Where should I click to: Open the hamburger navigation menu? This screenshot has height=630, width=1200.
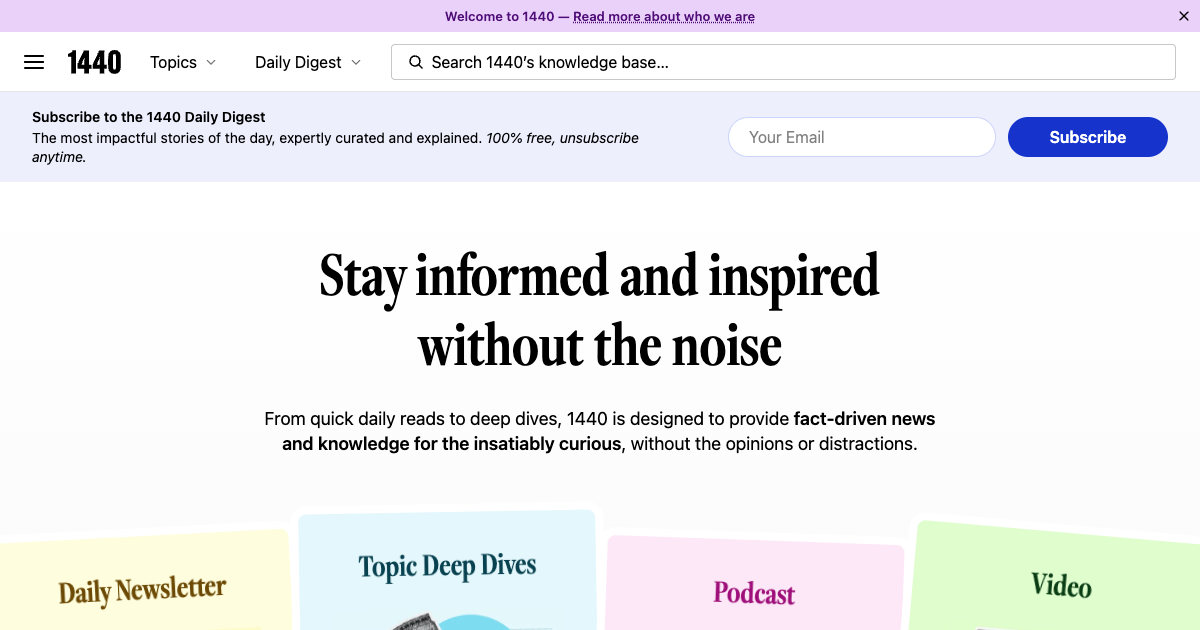coord(34,62)
